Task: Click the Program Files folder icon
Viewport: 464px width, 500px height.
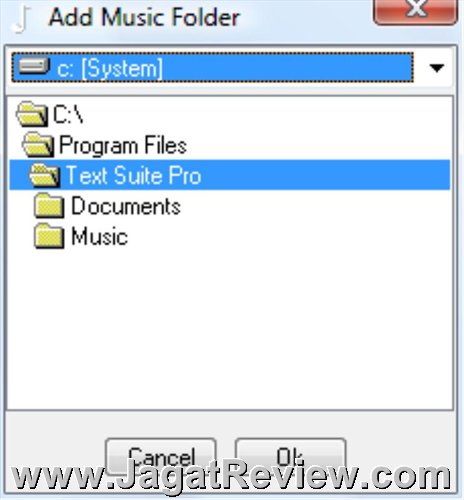Action: click(38, 145)
